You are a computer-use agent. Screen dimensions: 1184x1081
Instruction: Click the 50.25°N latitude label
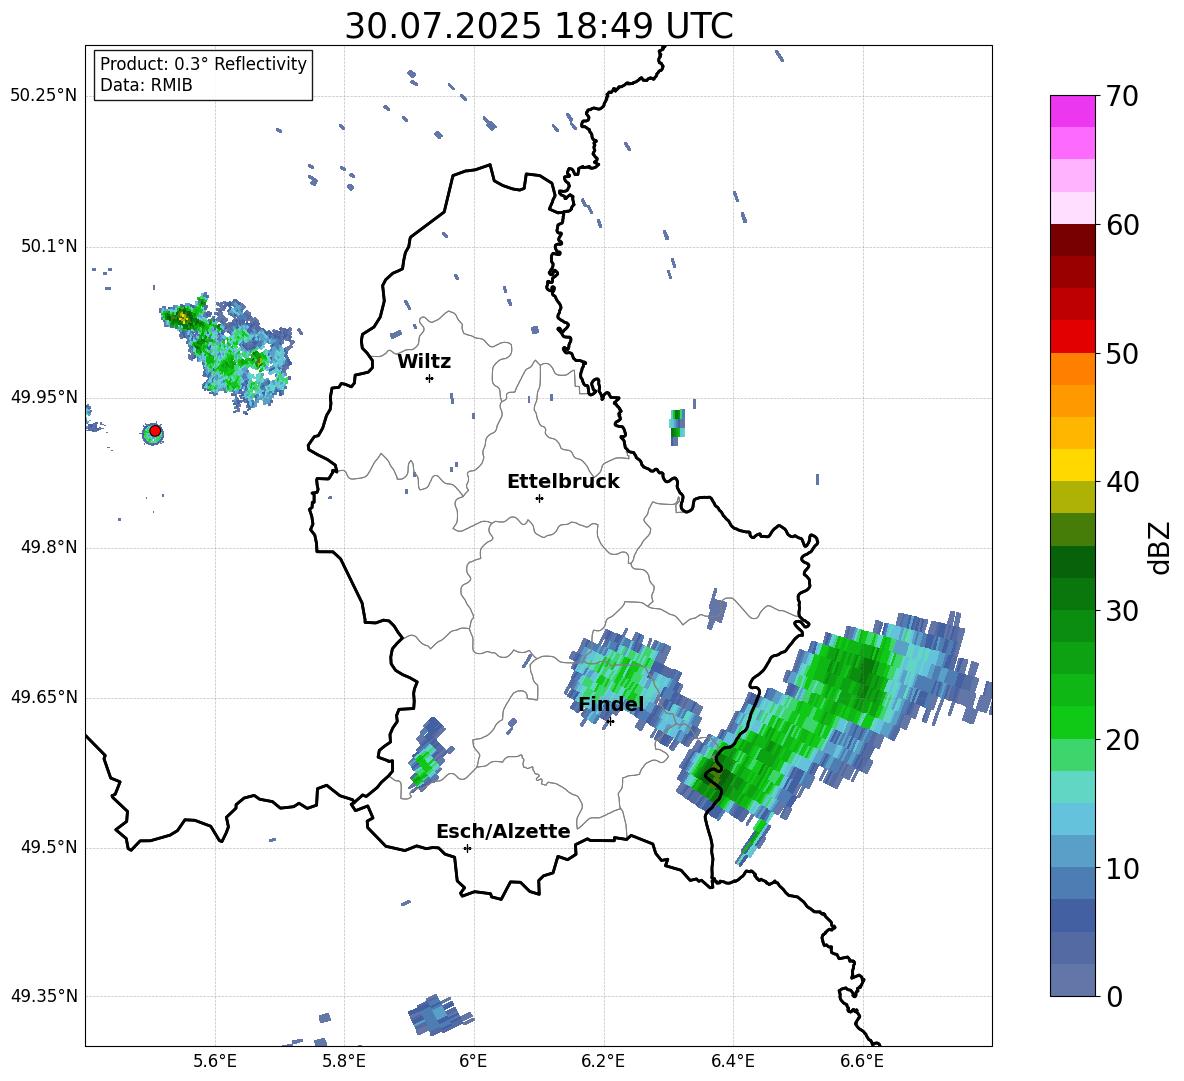[44, 95]
